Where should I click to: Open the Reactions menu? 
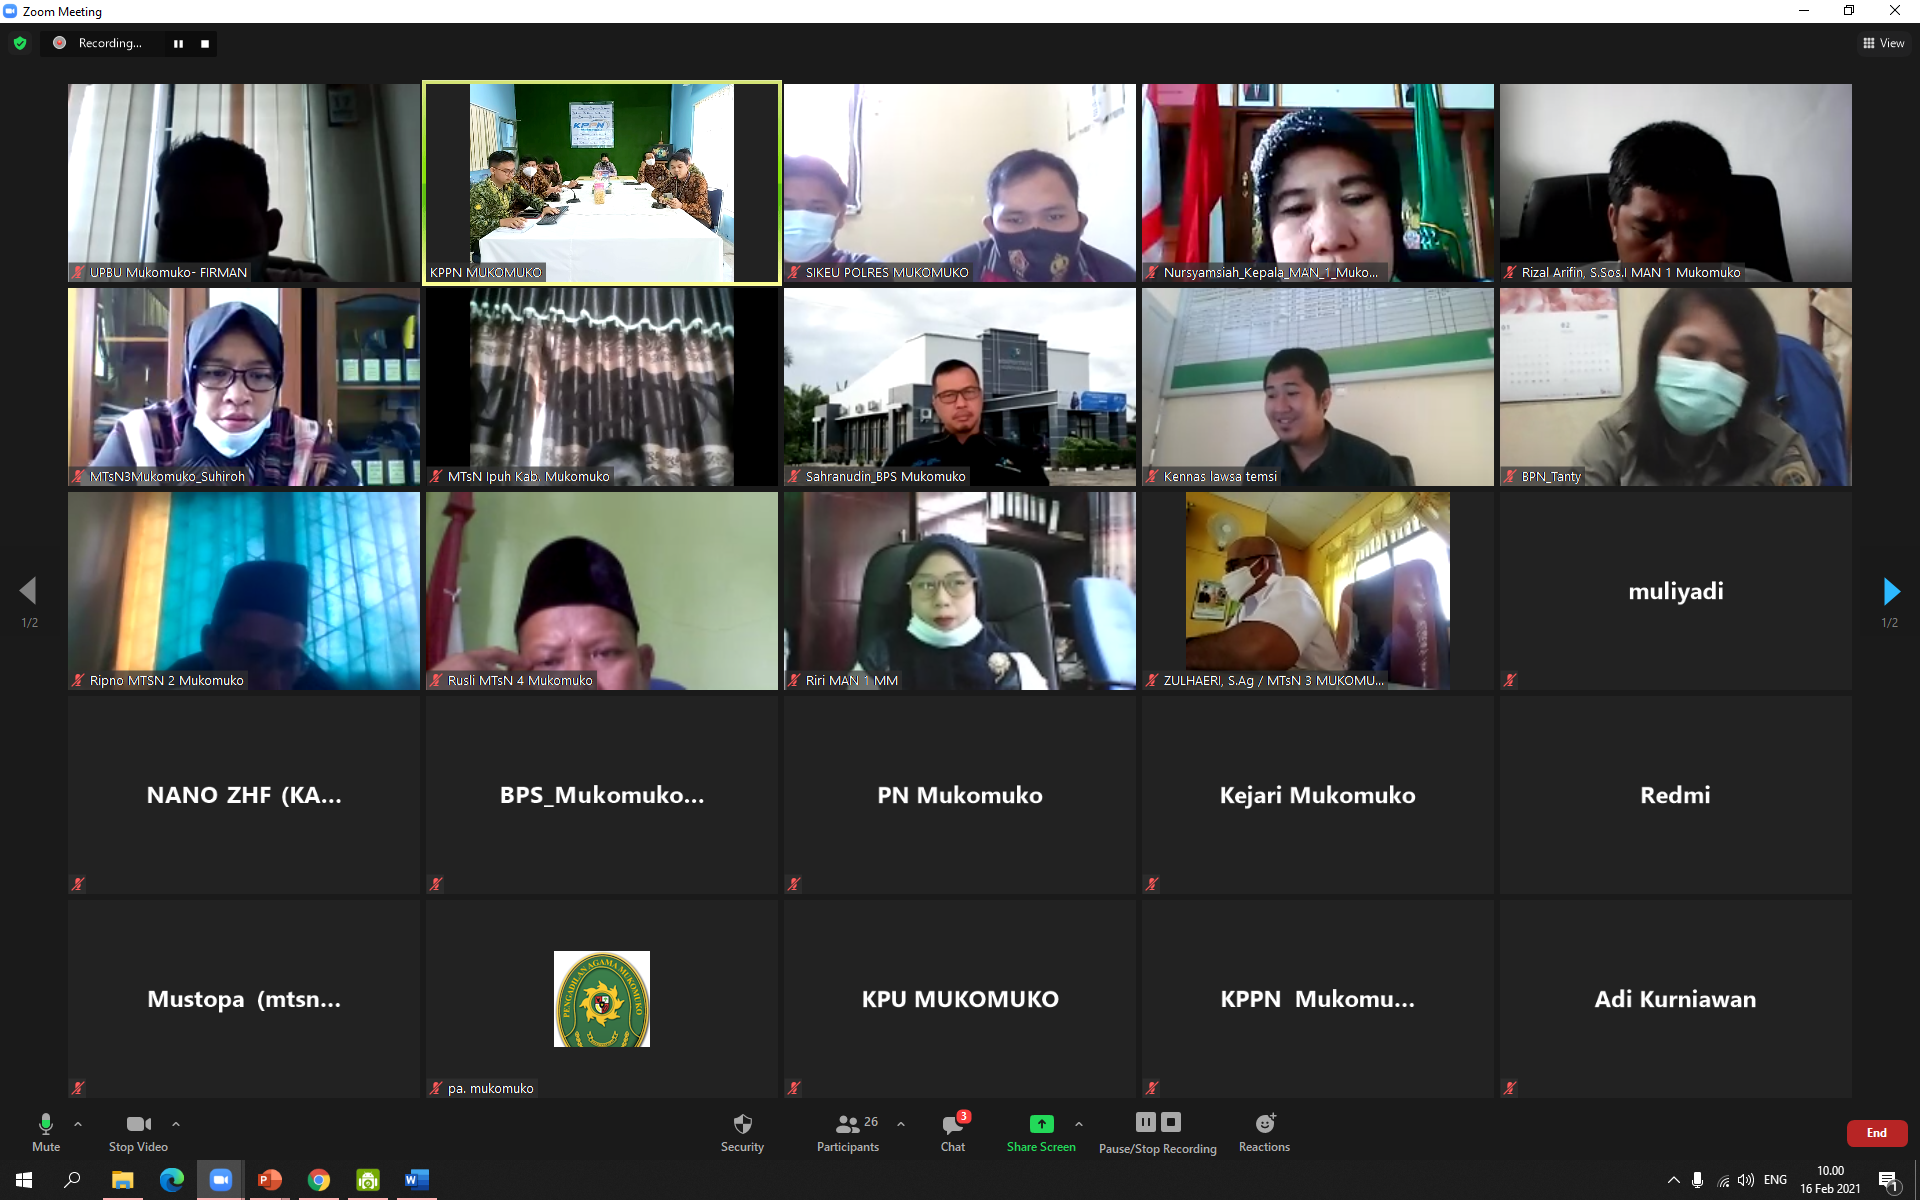pos(1264,1133)
